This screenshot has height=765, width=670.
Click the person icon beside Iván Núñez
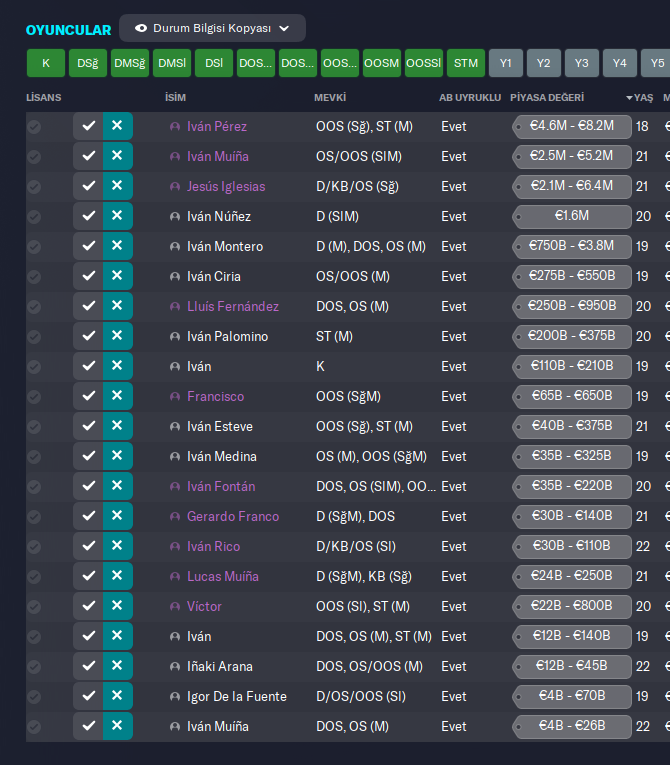coord(175,217)
